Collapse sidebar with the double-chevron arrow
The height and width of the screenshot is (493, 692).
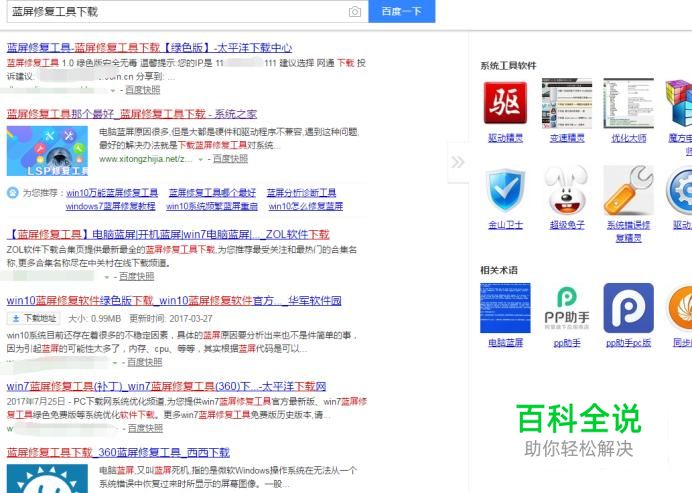pos(458,162)
